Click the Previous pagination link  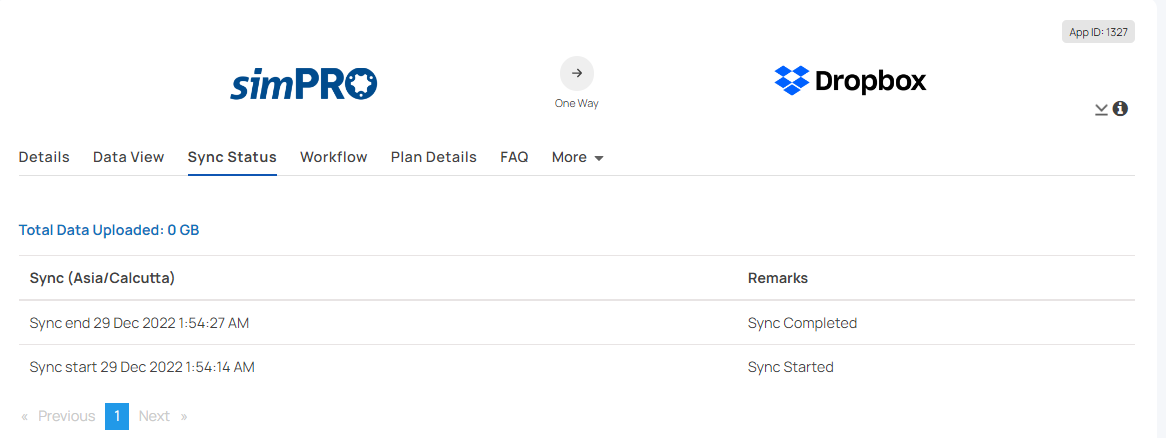pyautogui.click(x=58, y=416)
